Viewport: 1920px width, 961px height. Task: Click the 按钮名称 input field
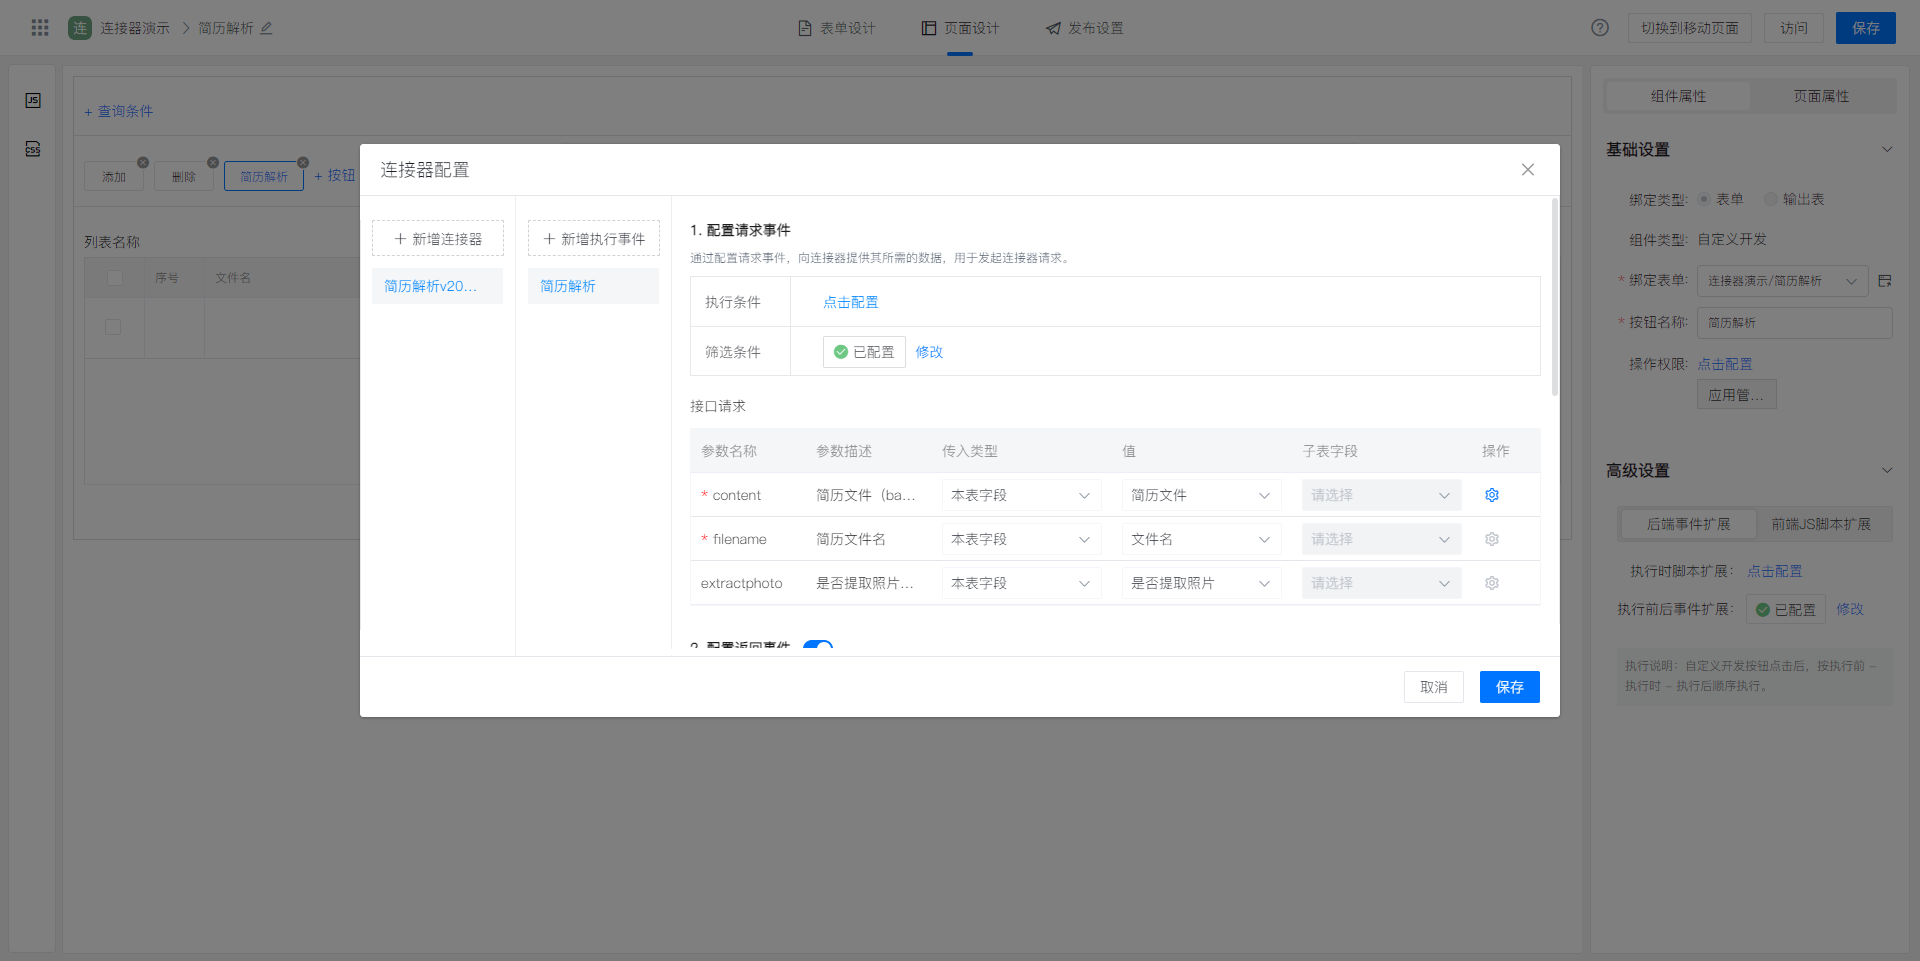(x=1795, y=323)
